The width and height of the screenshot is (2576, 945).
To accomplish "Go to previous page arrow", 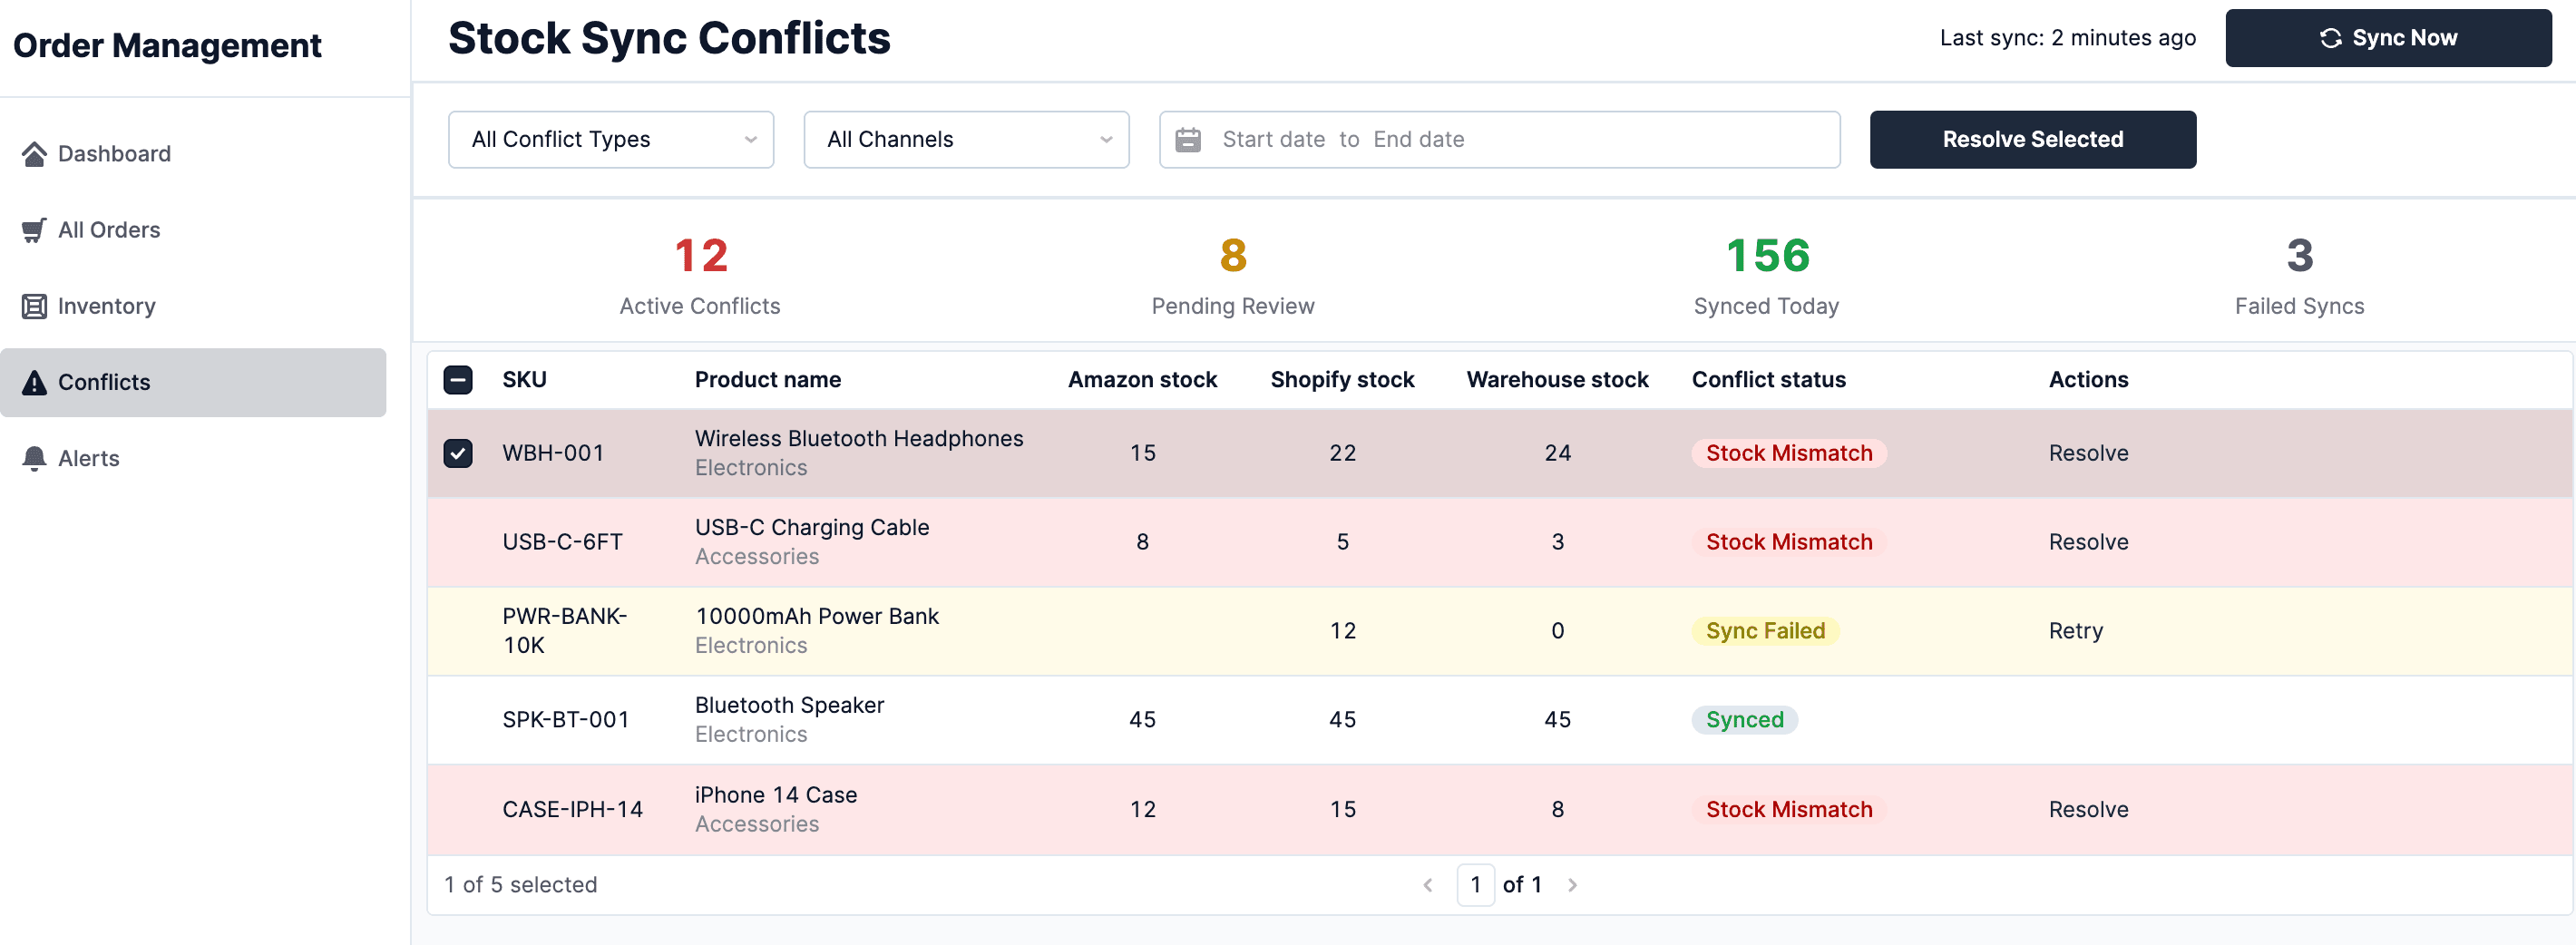I will [1428, 885].
